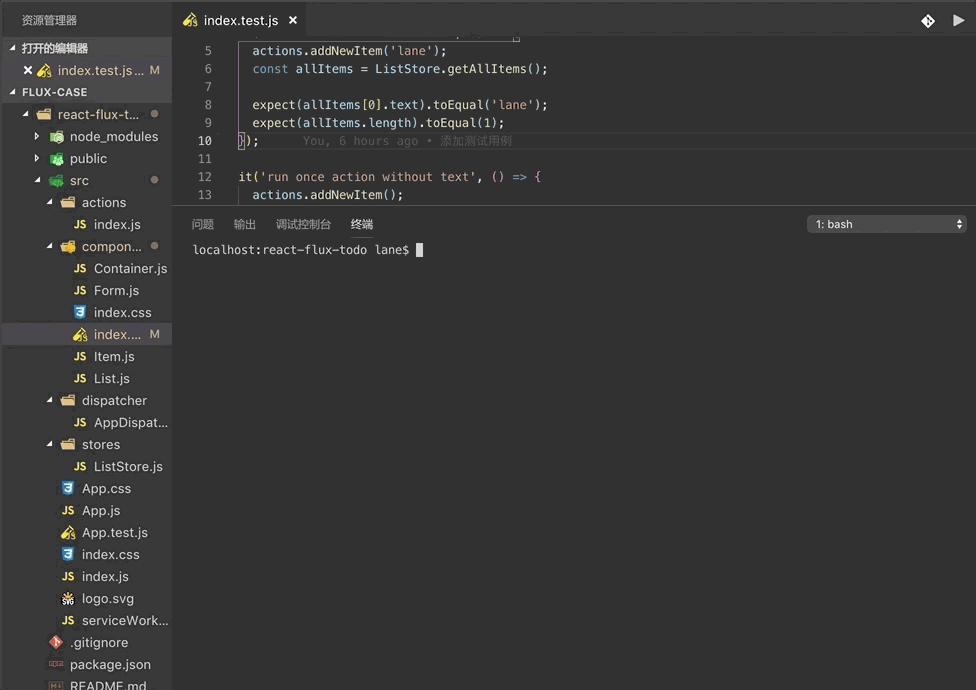Click line number 12 in editor gutter
The image size is (976, 690).
coord(205,177)
